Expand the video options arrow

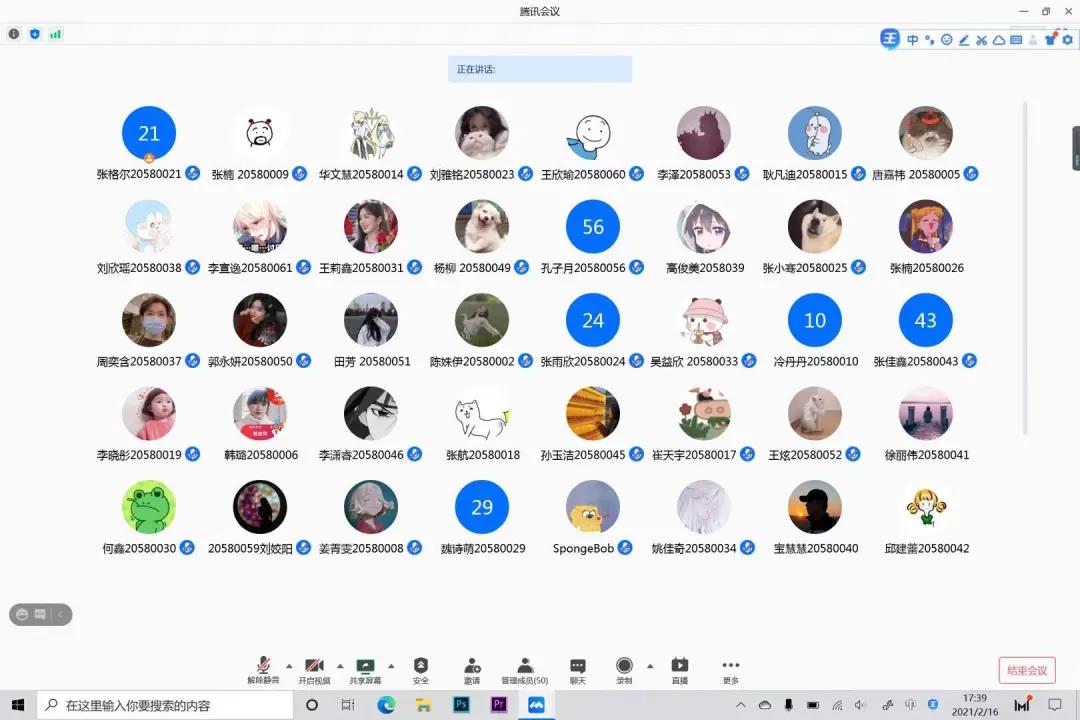[340, 665]
